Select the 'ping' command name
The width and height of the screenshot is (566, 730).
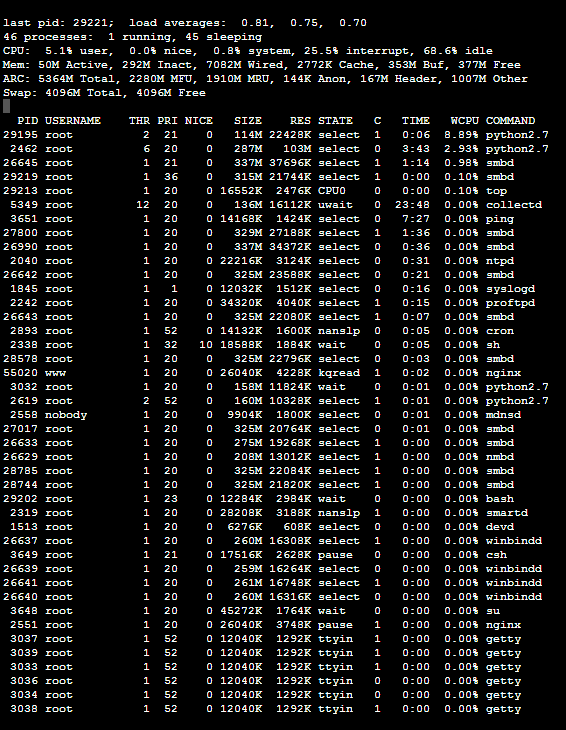tap(500, 219)
